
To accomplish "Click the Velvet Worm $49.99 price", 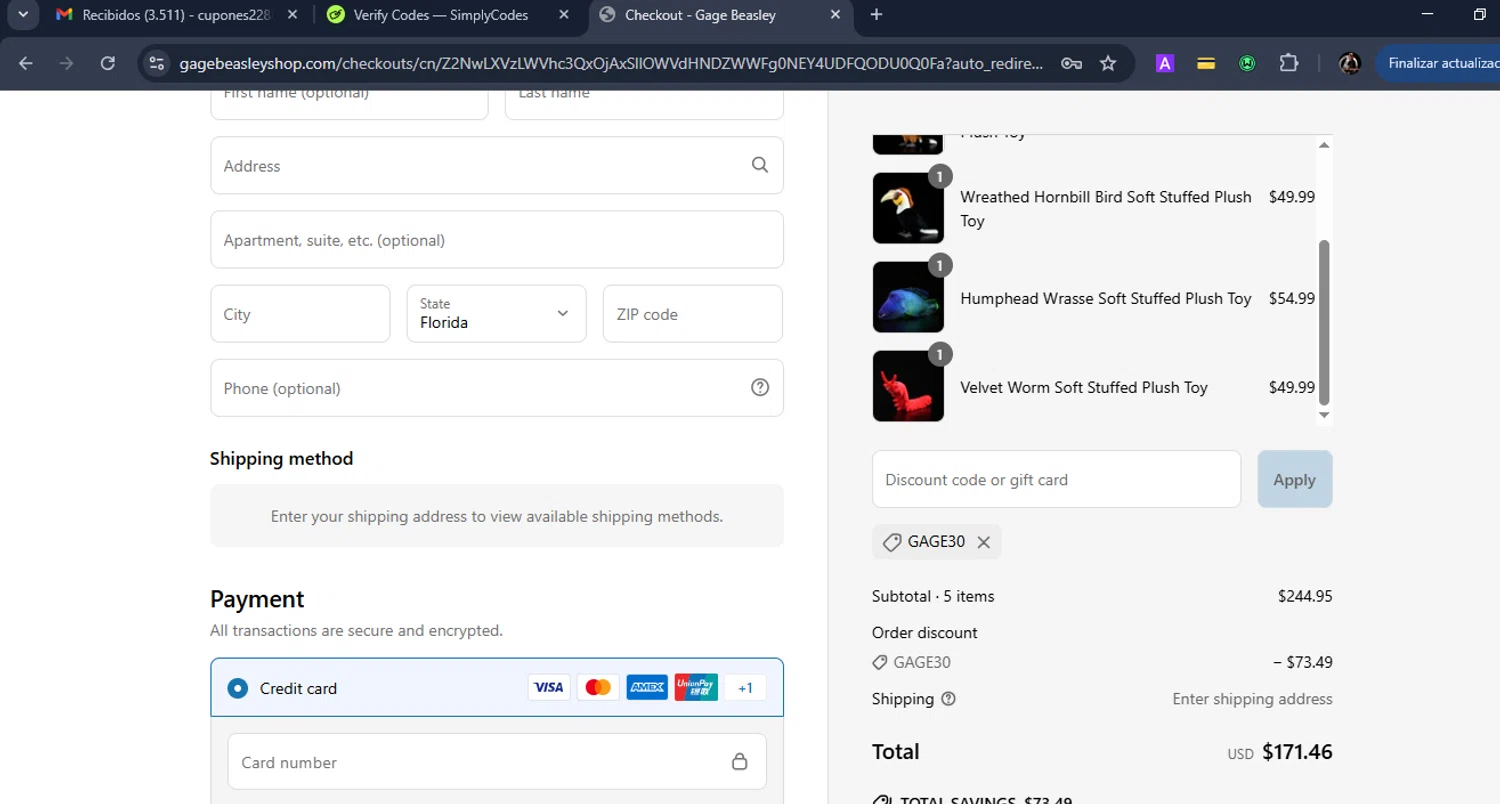I will click(1292, 387).
